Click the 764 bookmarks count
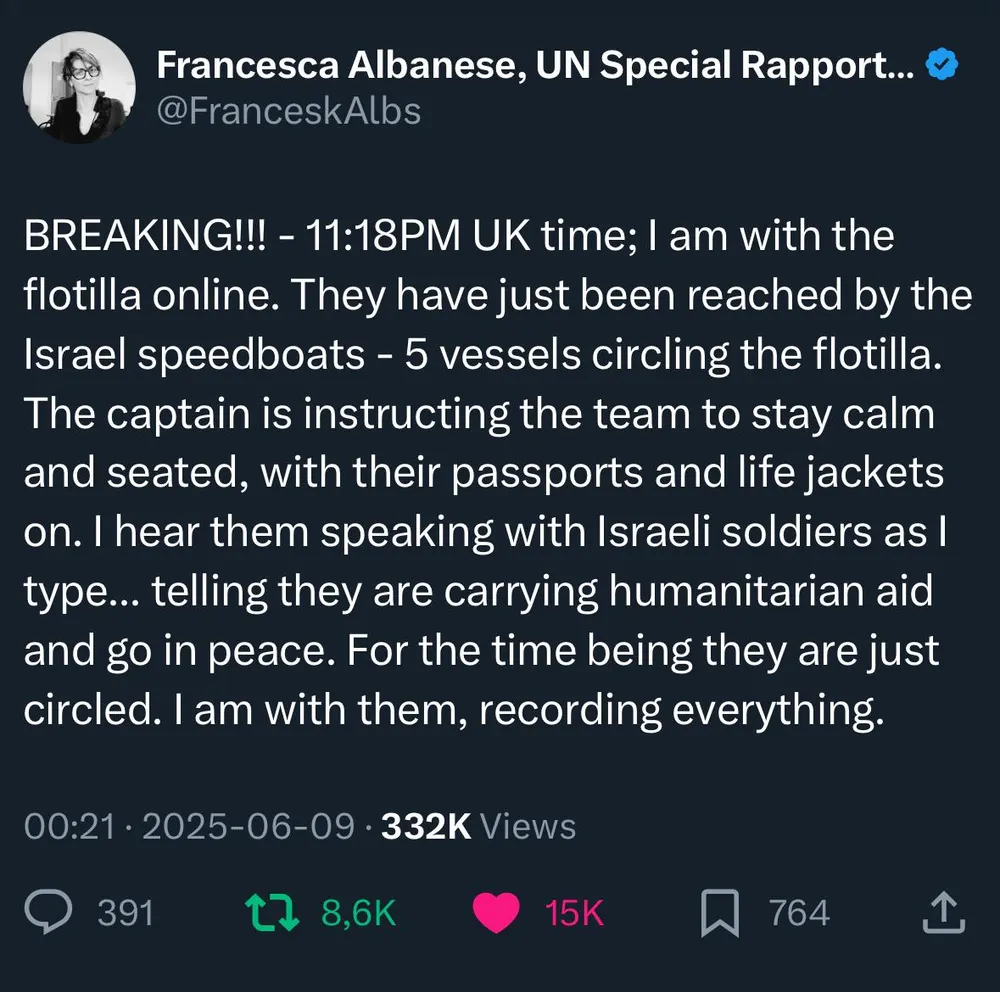 click(x=799, y=912)
